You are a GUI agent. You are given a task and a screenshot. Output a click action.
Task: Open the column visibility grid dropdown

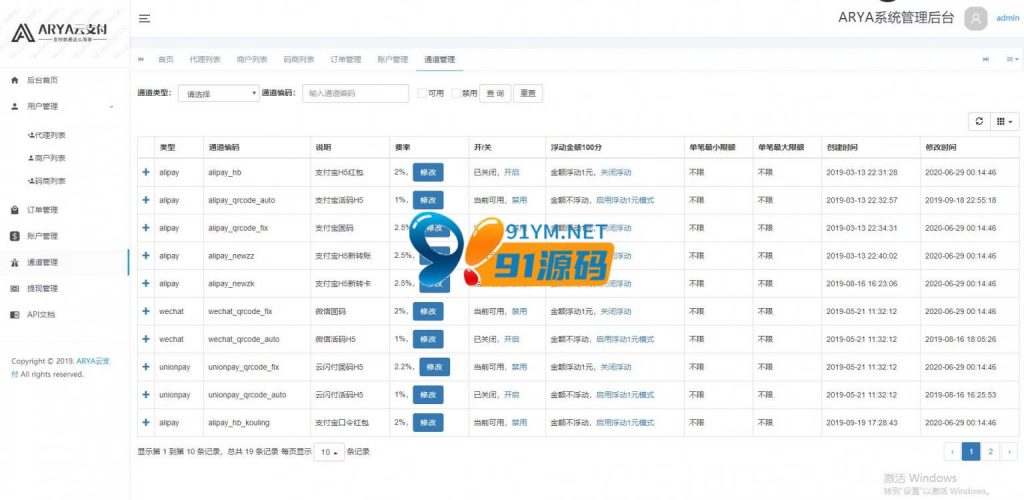click(x=1004, y=121)
